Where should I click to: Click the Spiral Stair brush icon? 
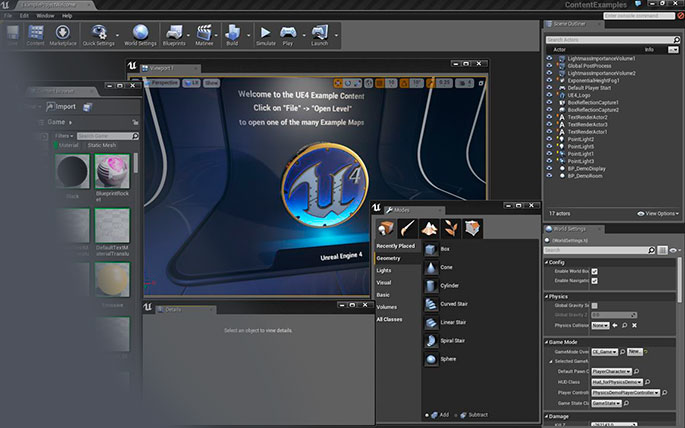[431, 341]
